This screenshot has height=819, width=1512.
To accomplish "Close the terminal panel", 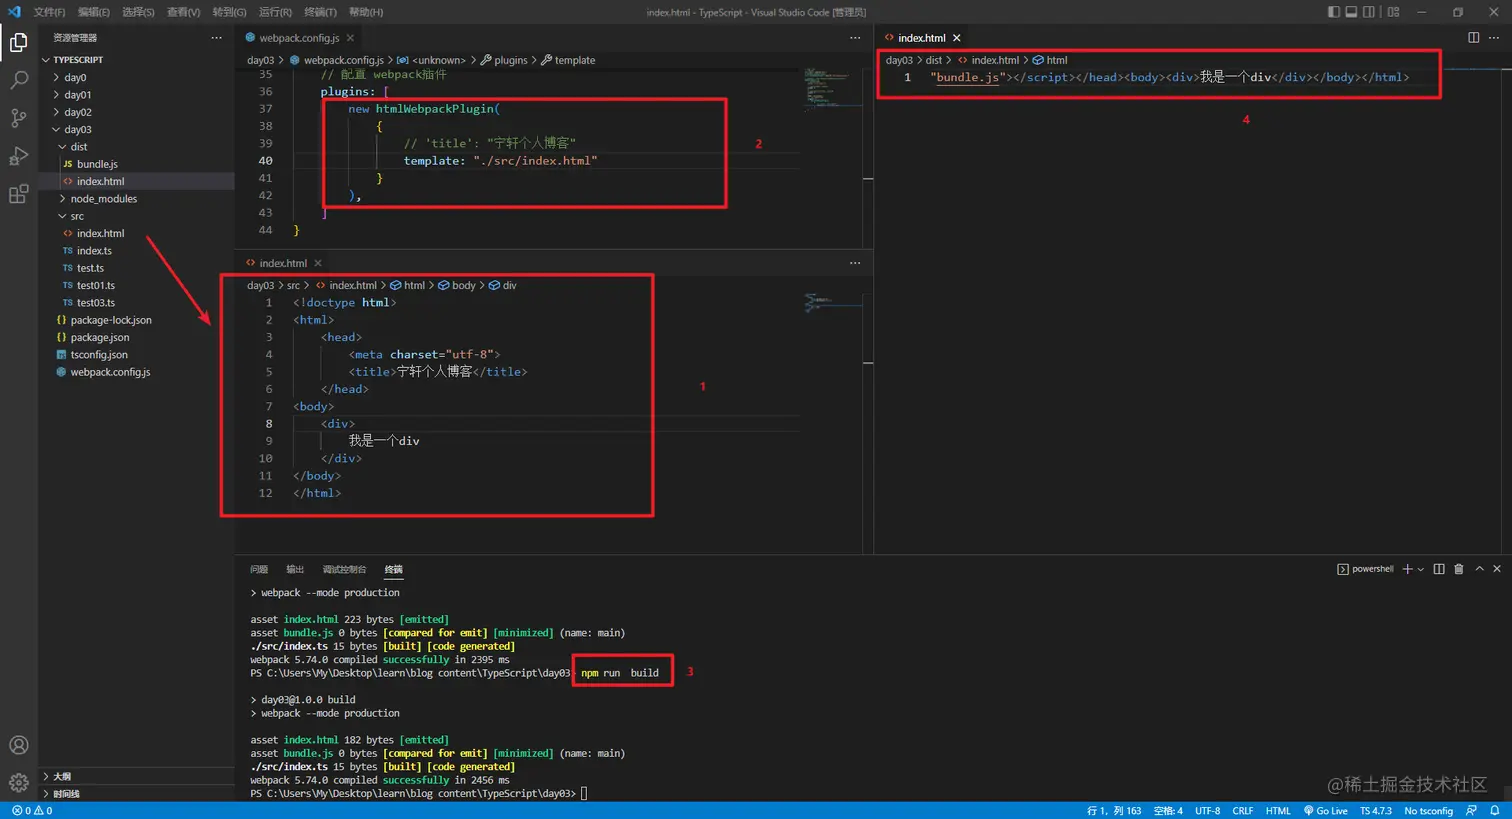I will (1497, 569).
